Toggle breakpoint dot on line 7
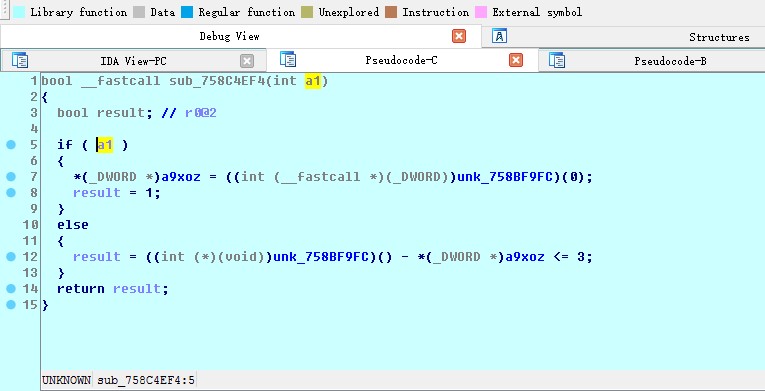The image size is (765, 391). 11,177
